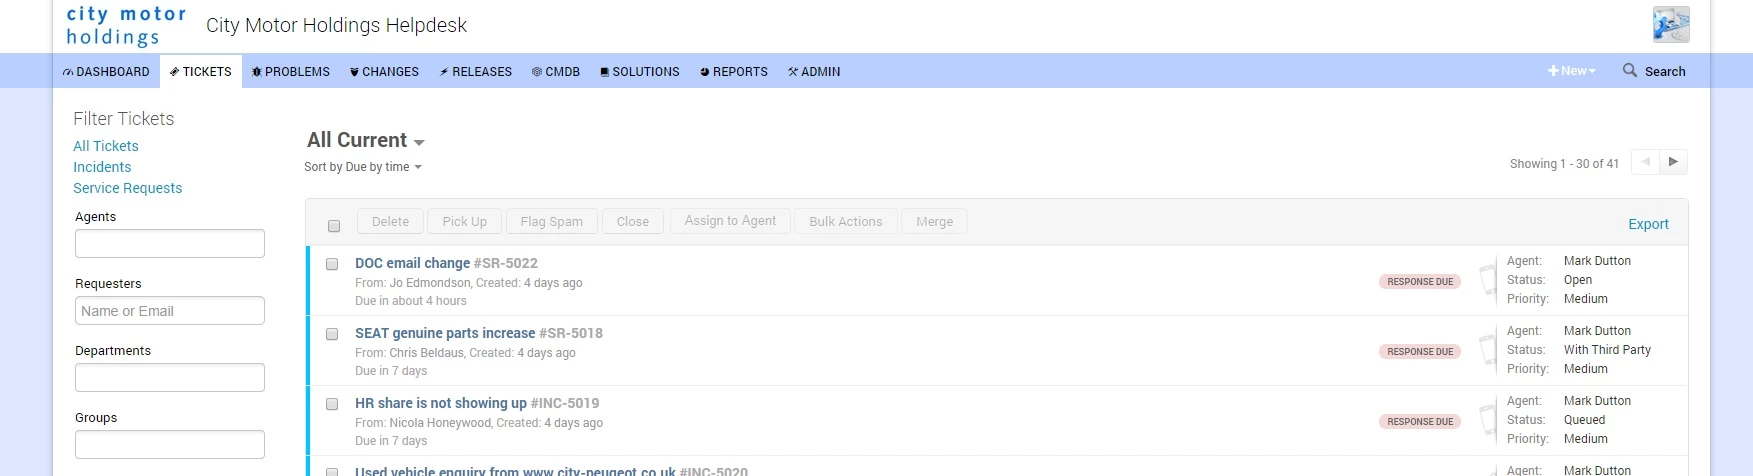Viewport: 1753px width, 476px height.
Task: Expand the All Current view dropdown
Action: point(366,140)
